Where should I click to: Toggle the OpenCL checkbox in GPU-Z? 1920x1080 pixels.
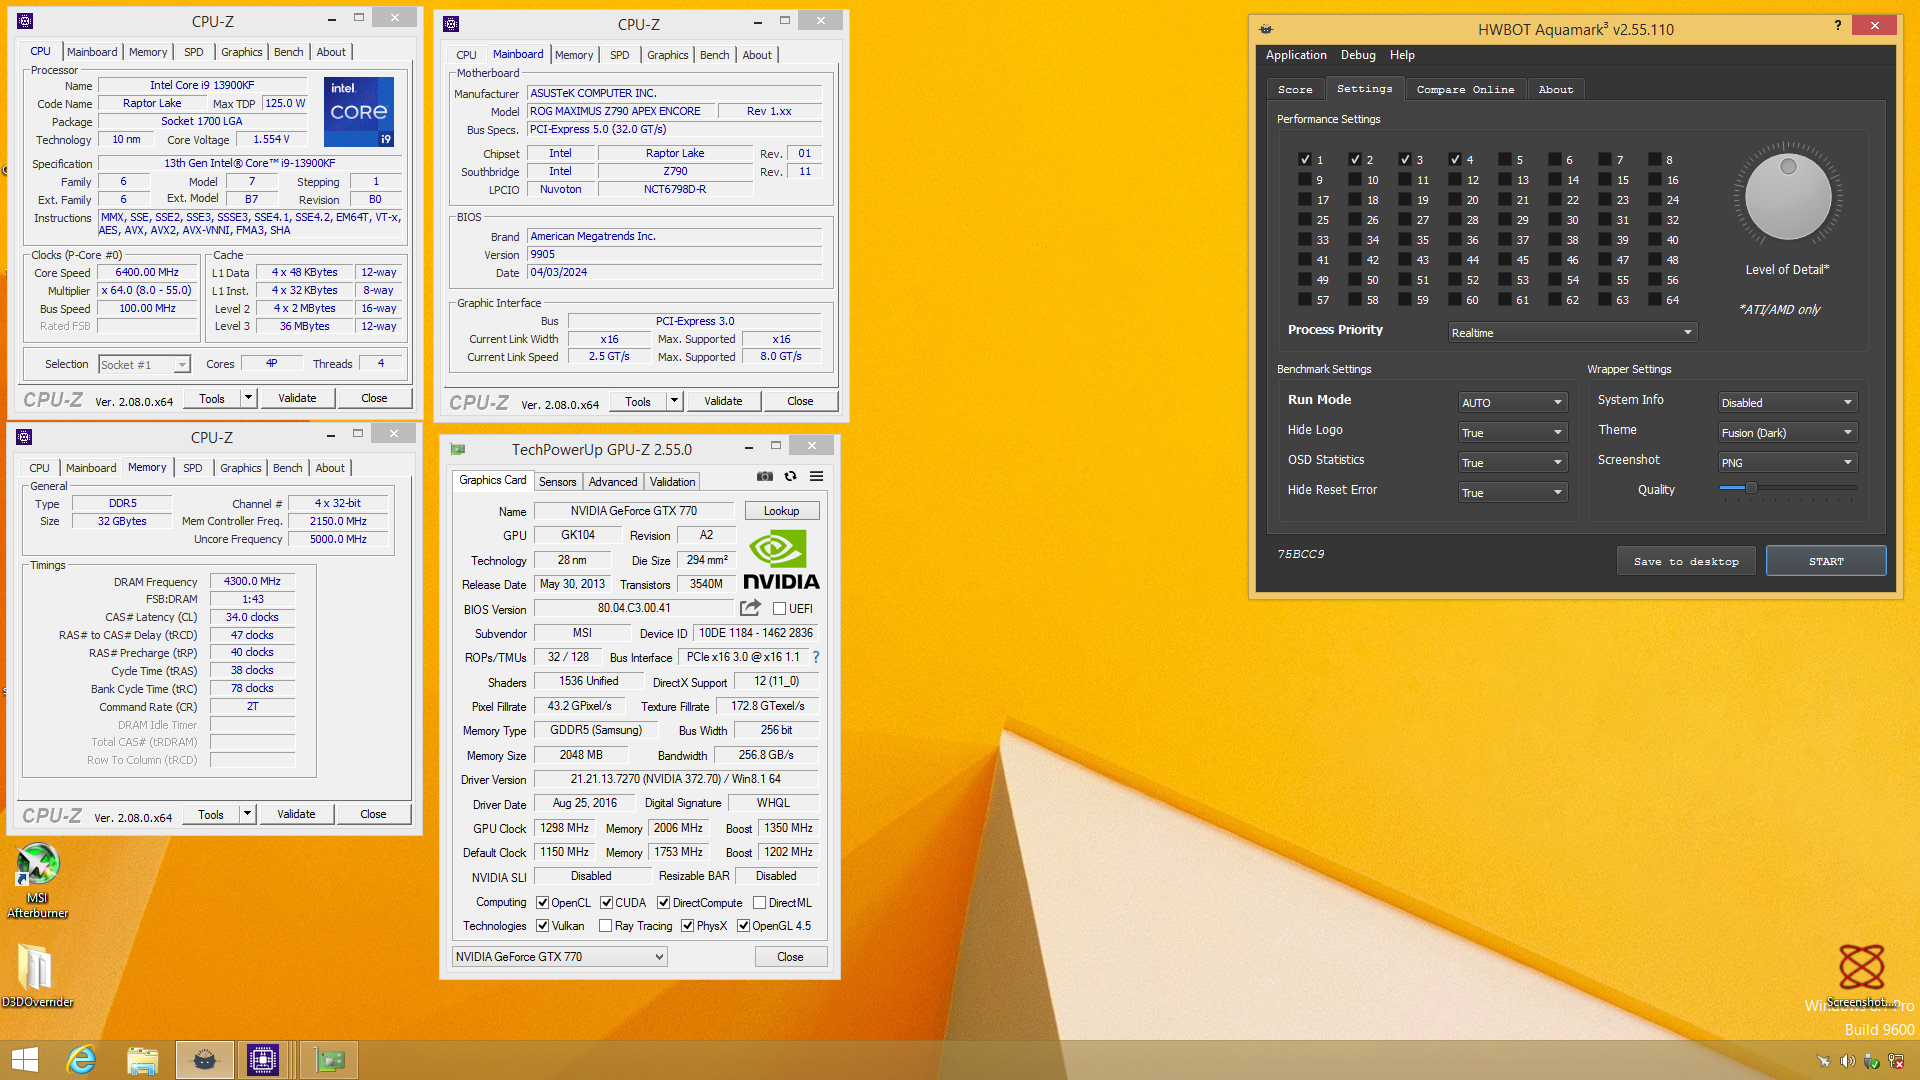(x=542, y=902)
